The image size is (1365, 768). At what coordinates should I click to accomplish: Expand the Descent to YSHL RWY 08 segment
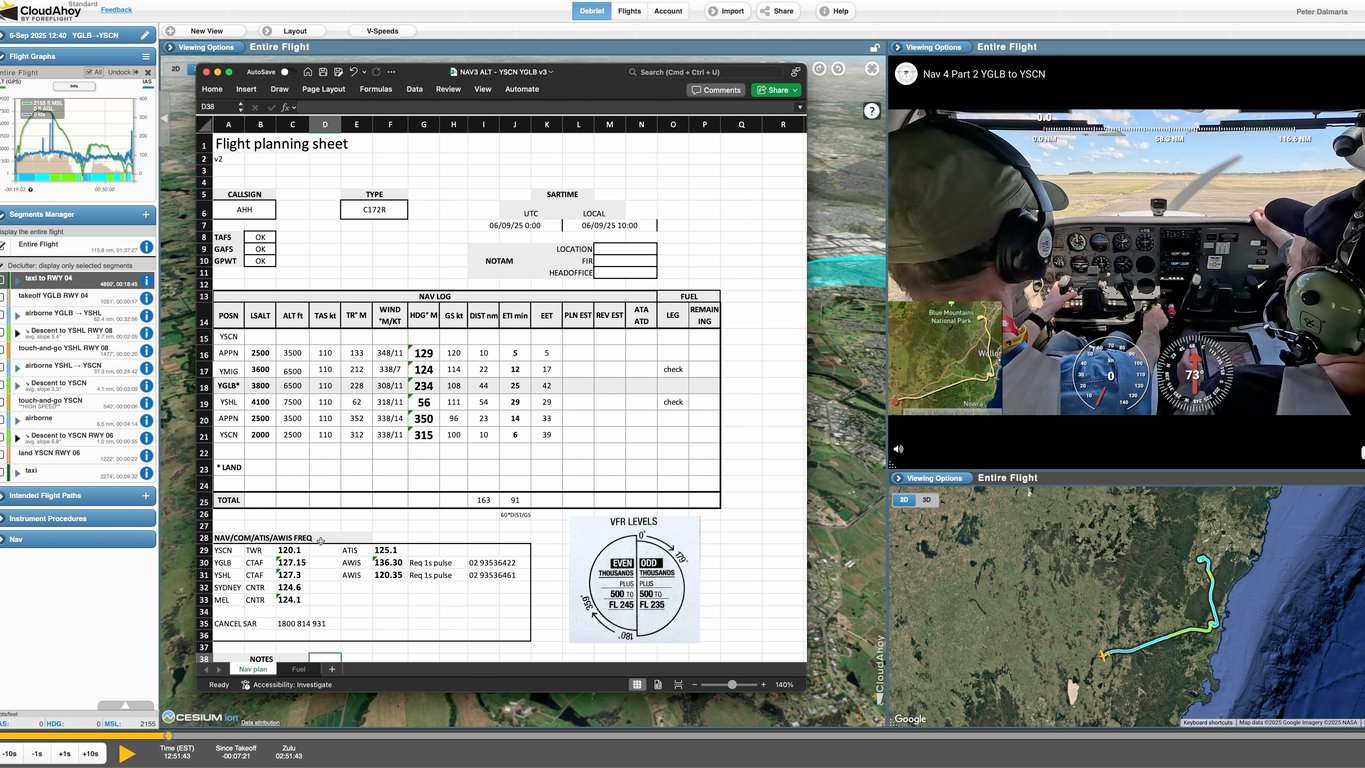(17, 332)
